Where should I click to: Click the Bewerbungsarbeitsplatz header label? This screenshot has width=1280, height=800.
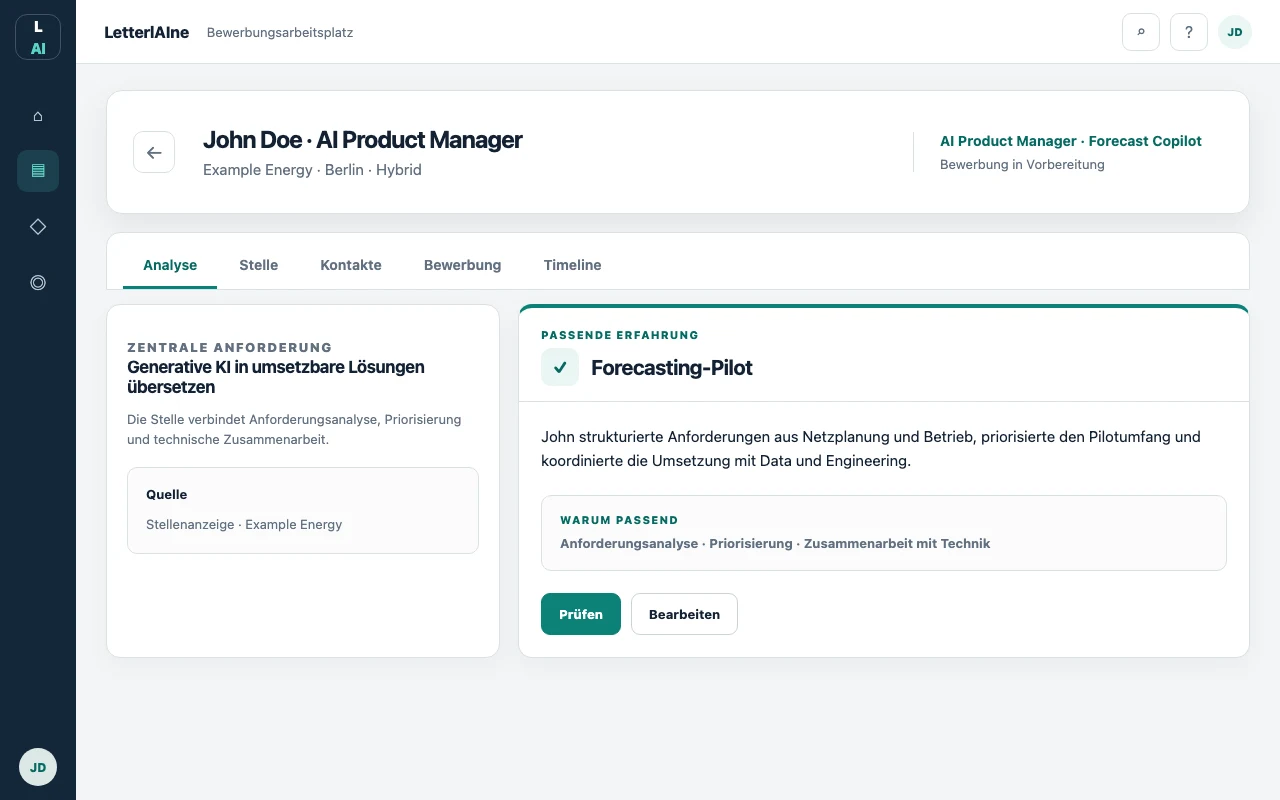(x=280, y=32)
